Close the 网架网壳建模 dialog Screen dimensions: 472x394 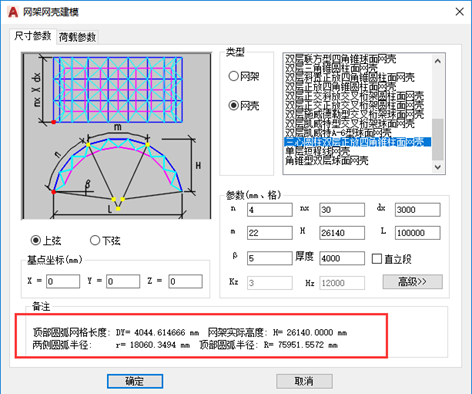click(x=460, y=12)
